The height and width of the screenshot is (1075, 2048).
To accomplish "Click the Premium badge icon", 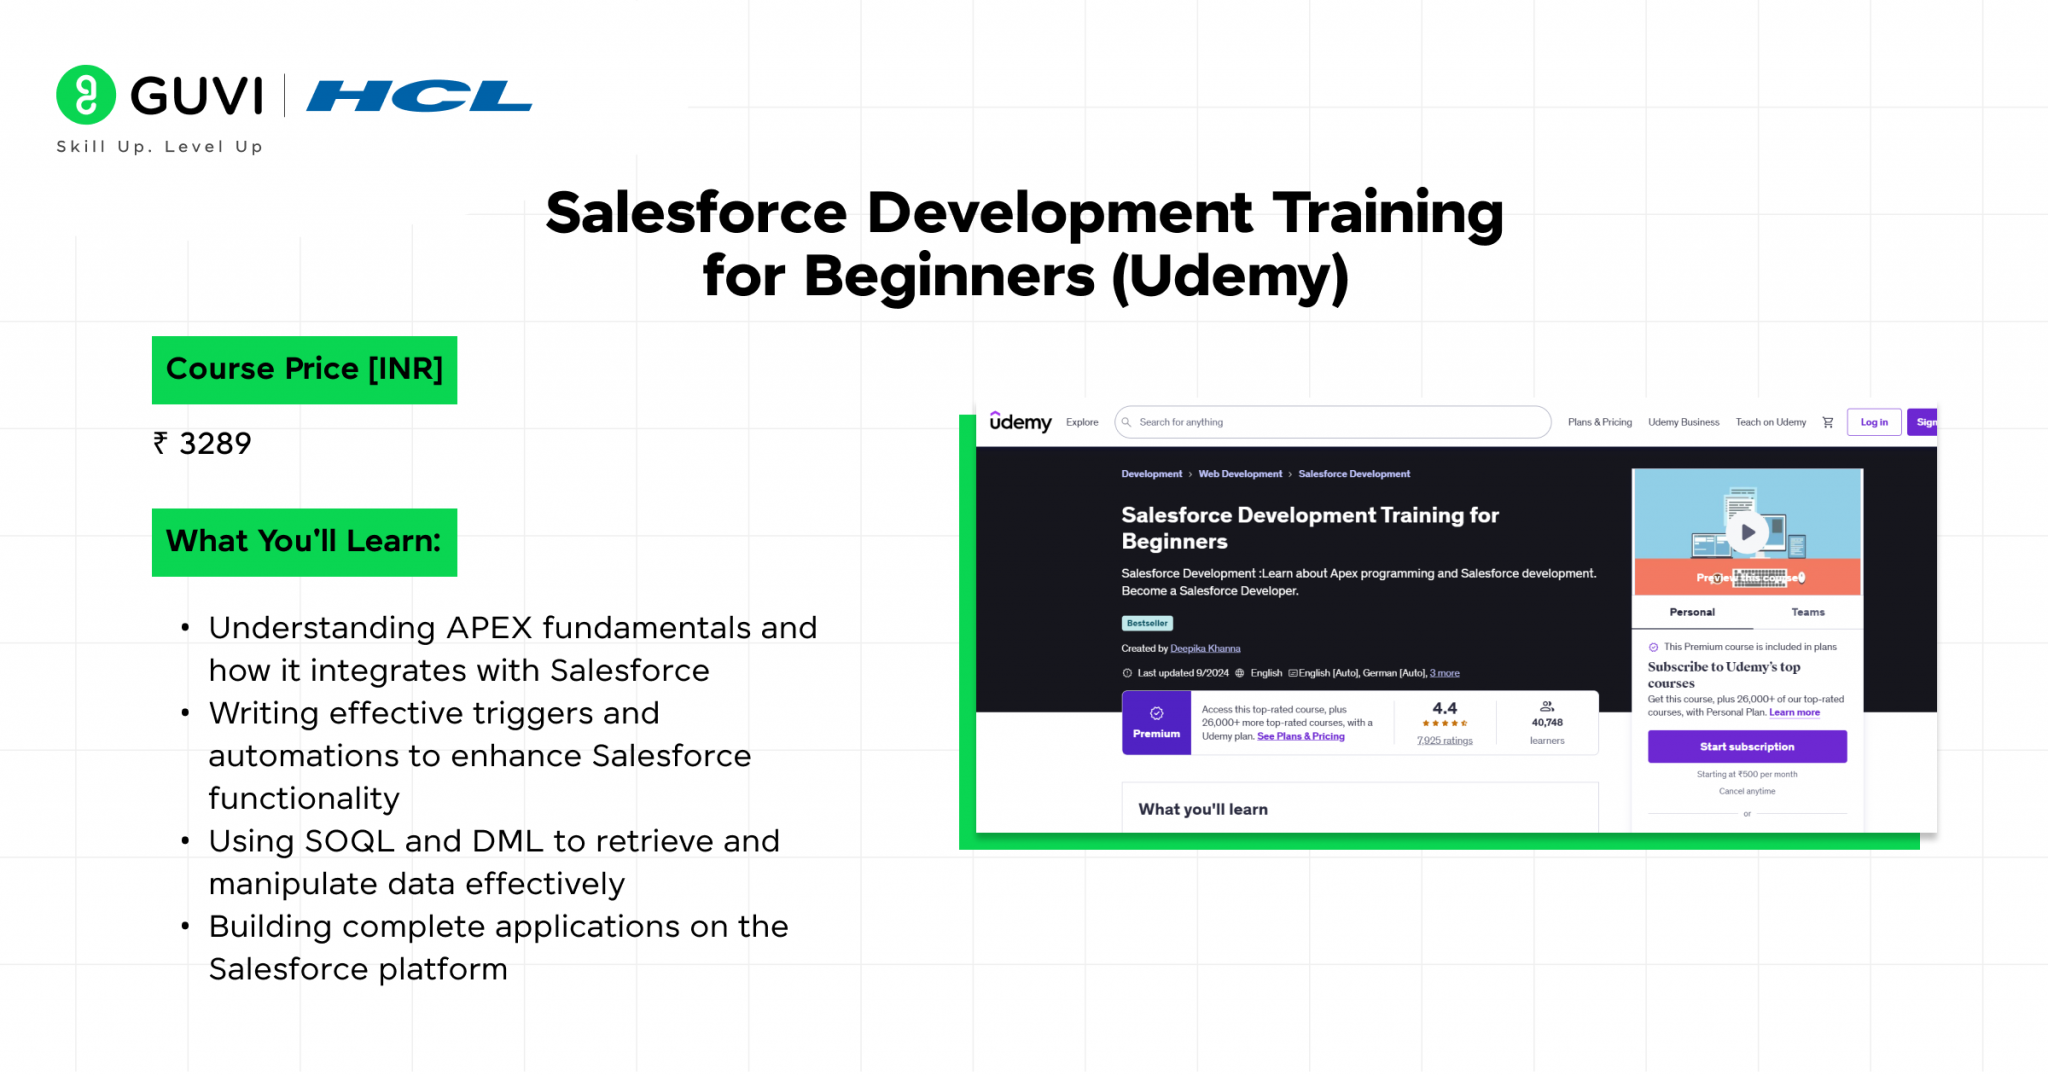I will tap(1156, 714).
